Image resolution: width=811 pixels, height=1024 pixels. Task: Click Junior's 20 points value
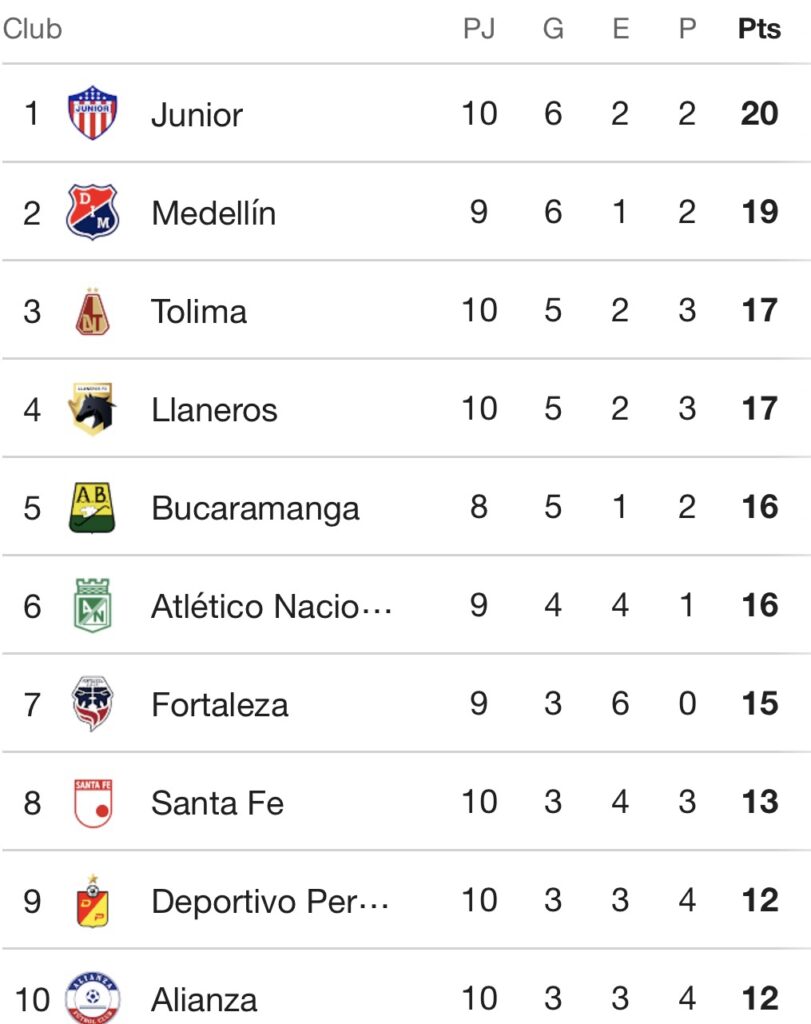759,113
